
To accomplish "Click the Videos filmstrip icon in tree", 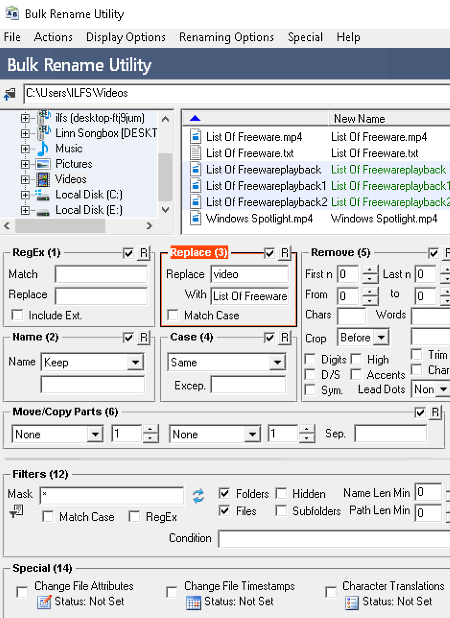I will (x=43, y=179).
